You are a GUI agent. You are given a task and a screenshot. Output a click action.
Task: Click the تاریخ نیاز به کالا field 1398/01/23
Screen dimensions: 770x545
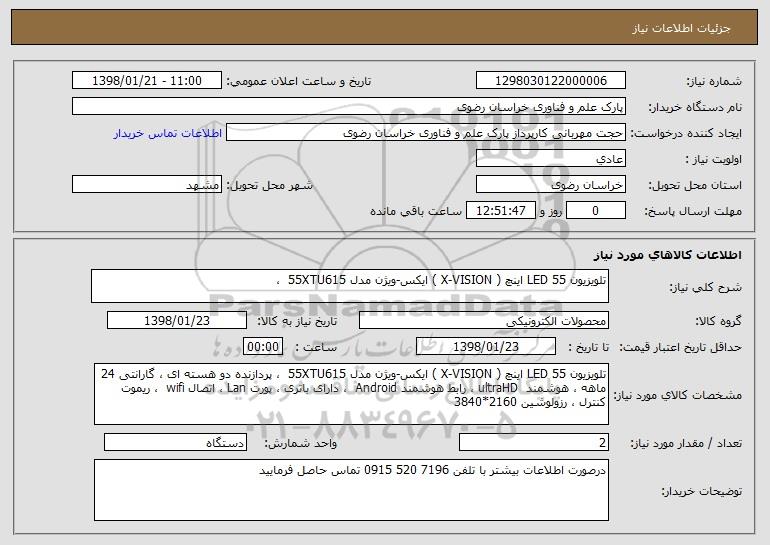(177, 321)
